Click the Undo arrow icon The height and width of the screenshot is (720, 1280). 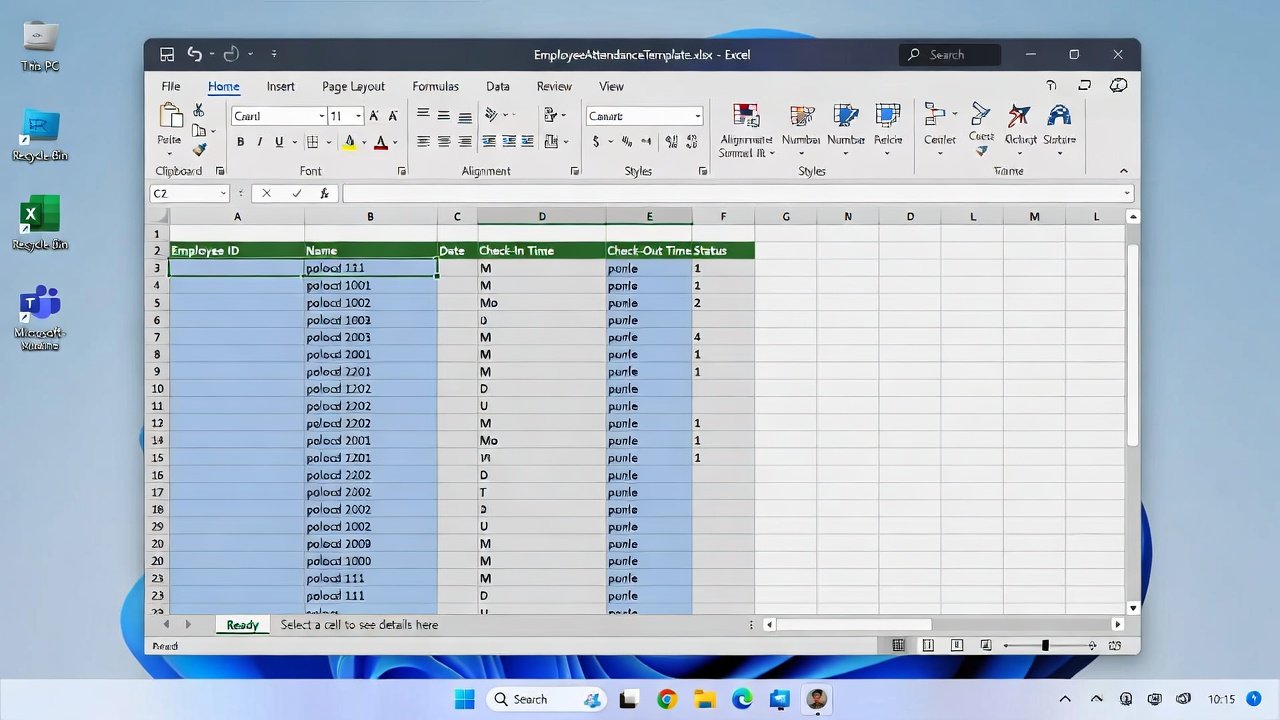click(x=194, y=55)
